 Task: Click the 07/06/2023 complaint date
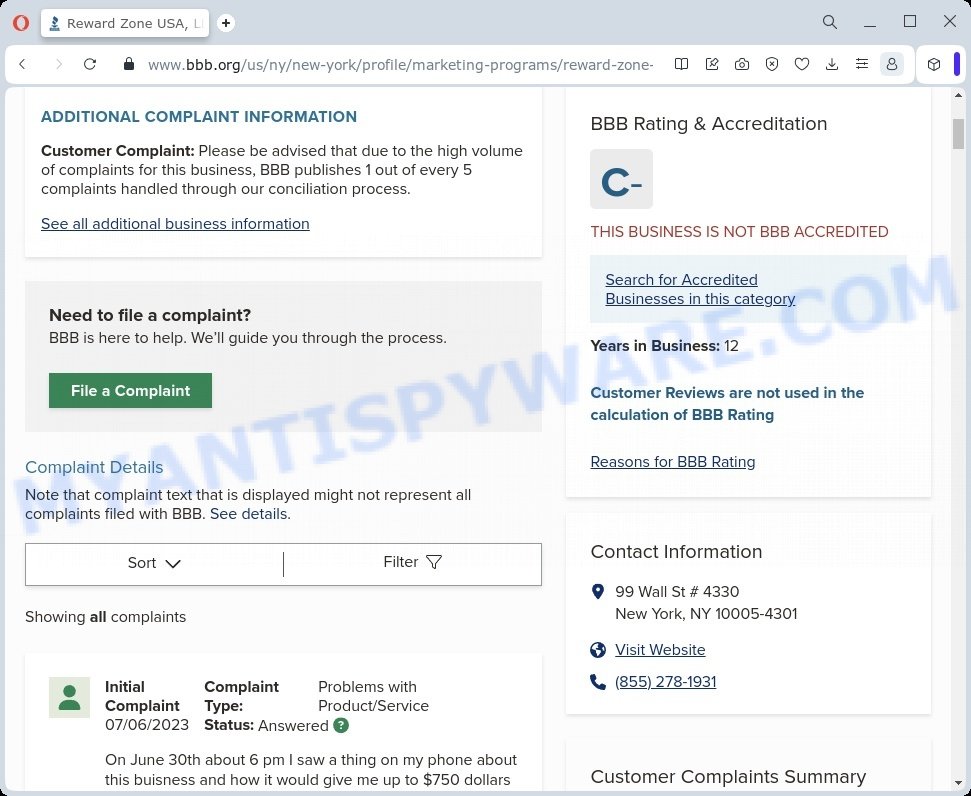pyautogui.click(x=147, y=725)
